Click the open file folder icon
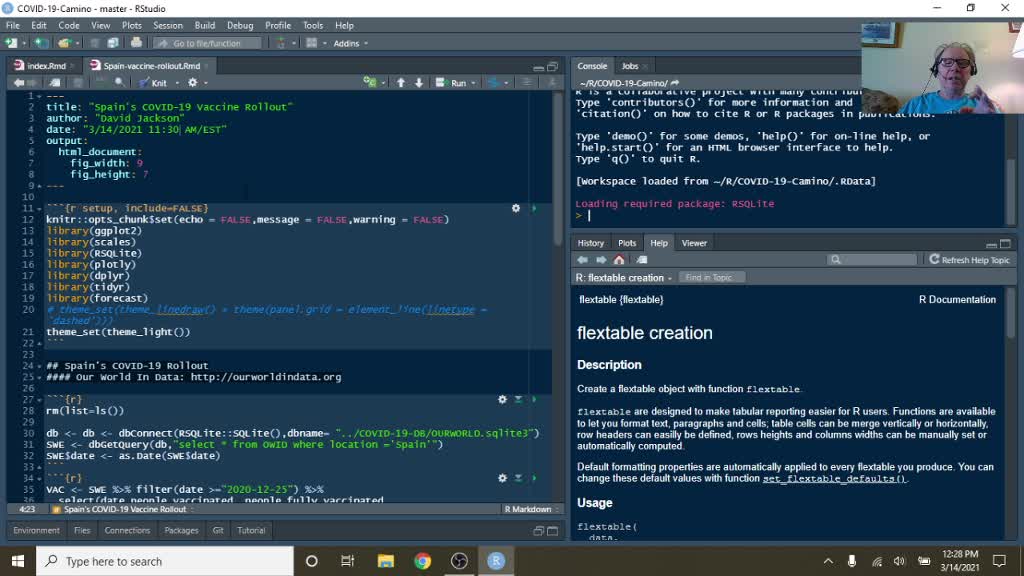 tap(63, 43)
